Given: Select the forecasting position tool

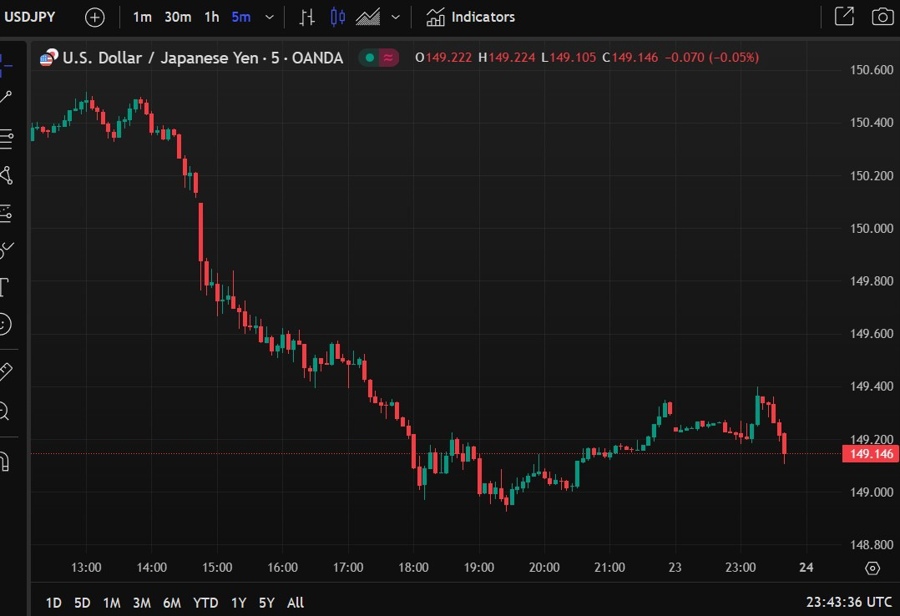Looking at the screenshot, I should coord(6,214).
